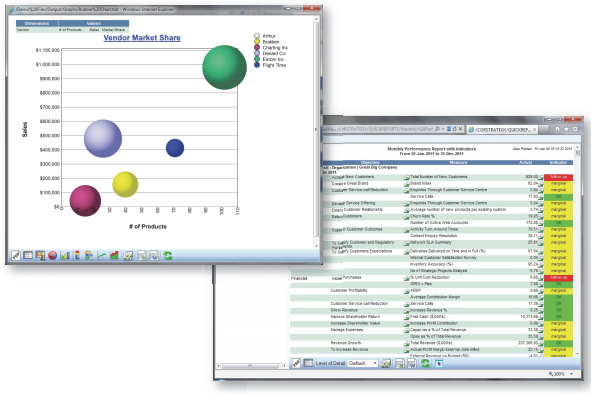This screenshot has height=394, width=591.
Task: Export the Monthly Performance report to Excel
Action: tap(400, 363)
